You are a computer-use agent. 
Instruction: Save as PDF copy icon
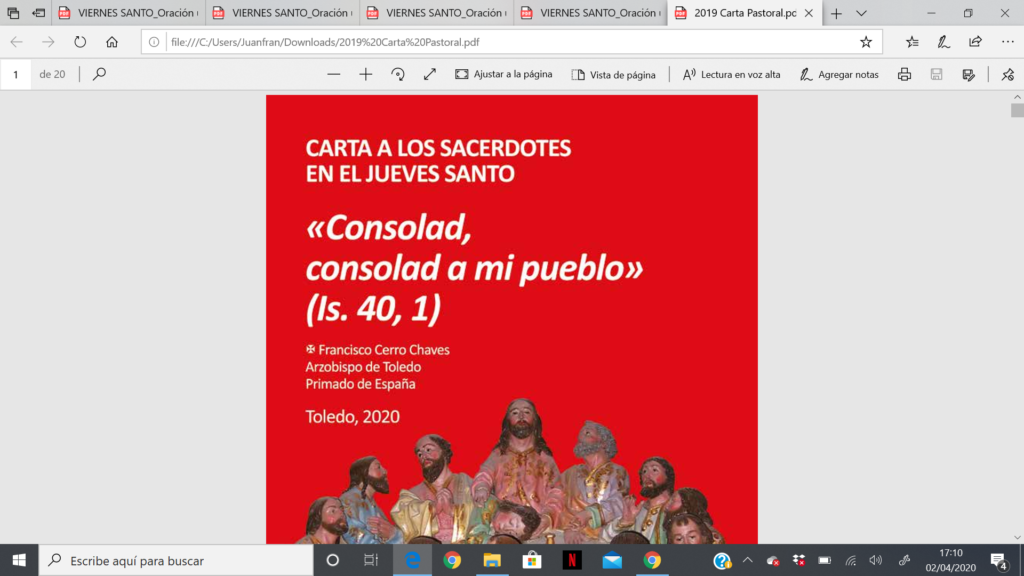click(x=968, y=74)
